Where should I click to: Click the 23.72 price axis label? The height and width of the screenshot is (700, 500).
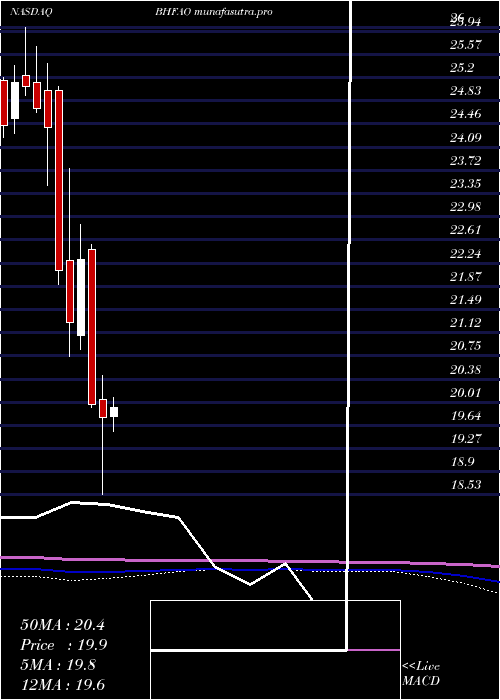(466, 161)
